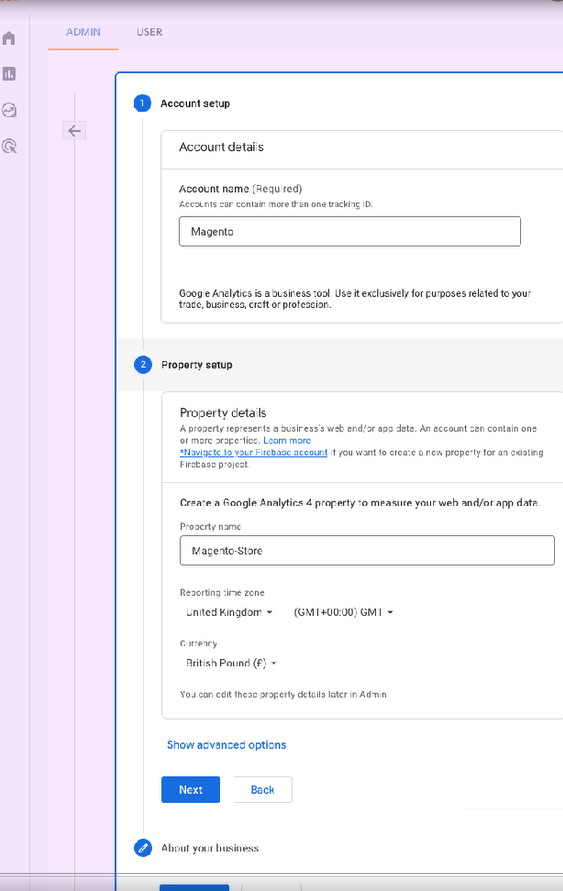The image size is (563, 891).
Task: Expand Show advanced options
Action: point(226,745)
